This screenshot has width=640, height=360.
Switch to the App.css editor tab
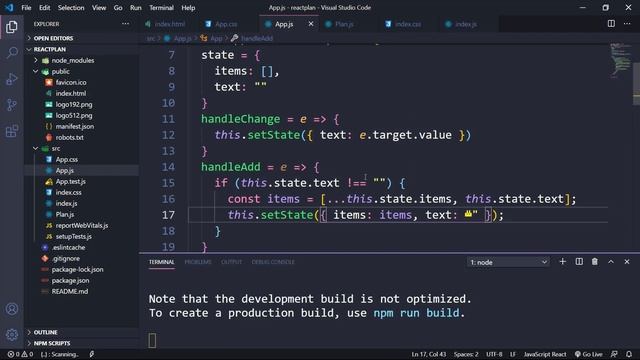click(226, 24)
